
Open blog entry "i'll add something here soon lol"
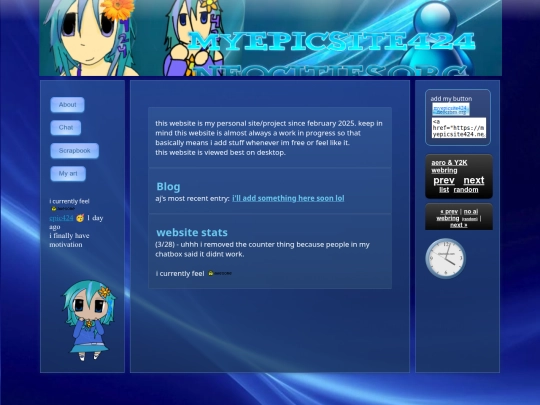(288, 198)
